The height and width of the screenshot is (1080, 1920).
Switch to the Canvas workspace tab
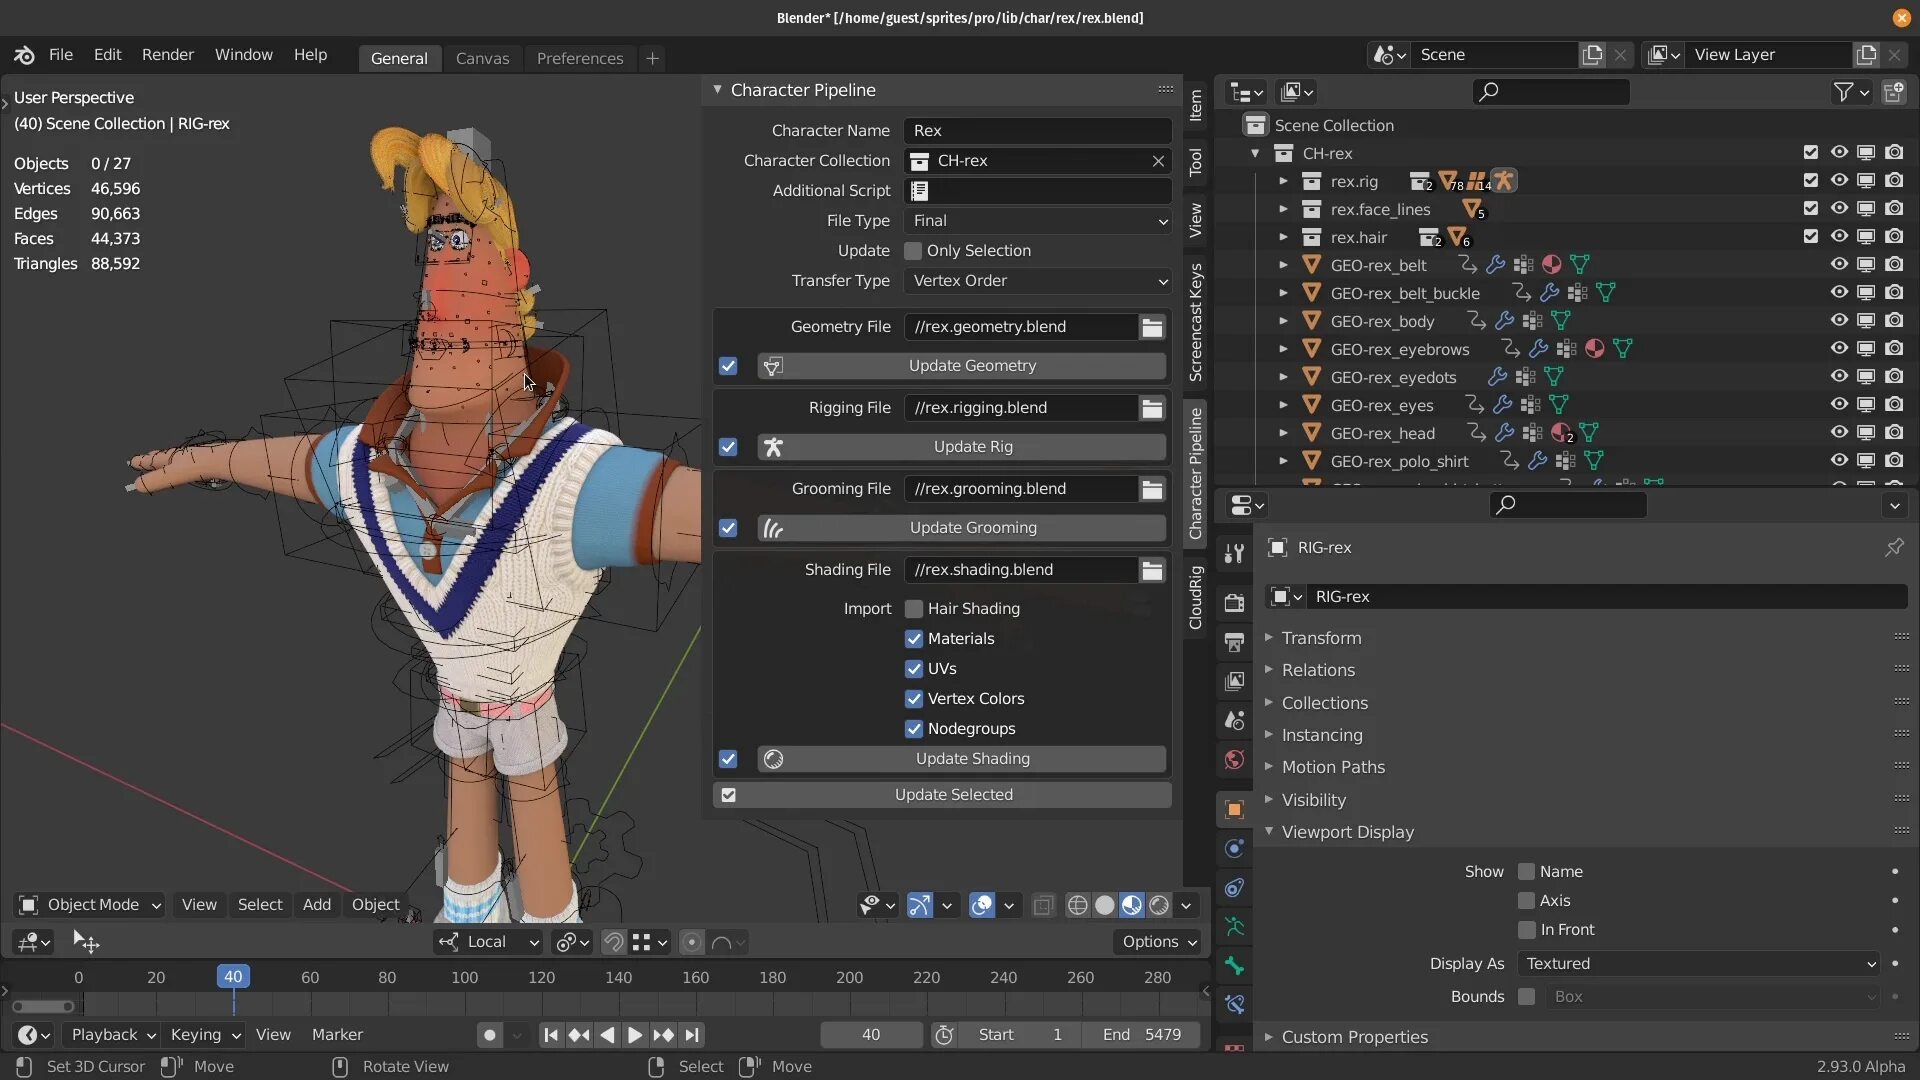click(x=482, y=58)
